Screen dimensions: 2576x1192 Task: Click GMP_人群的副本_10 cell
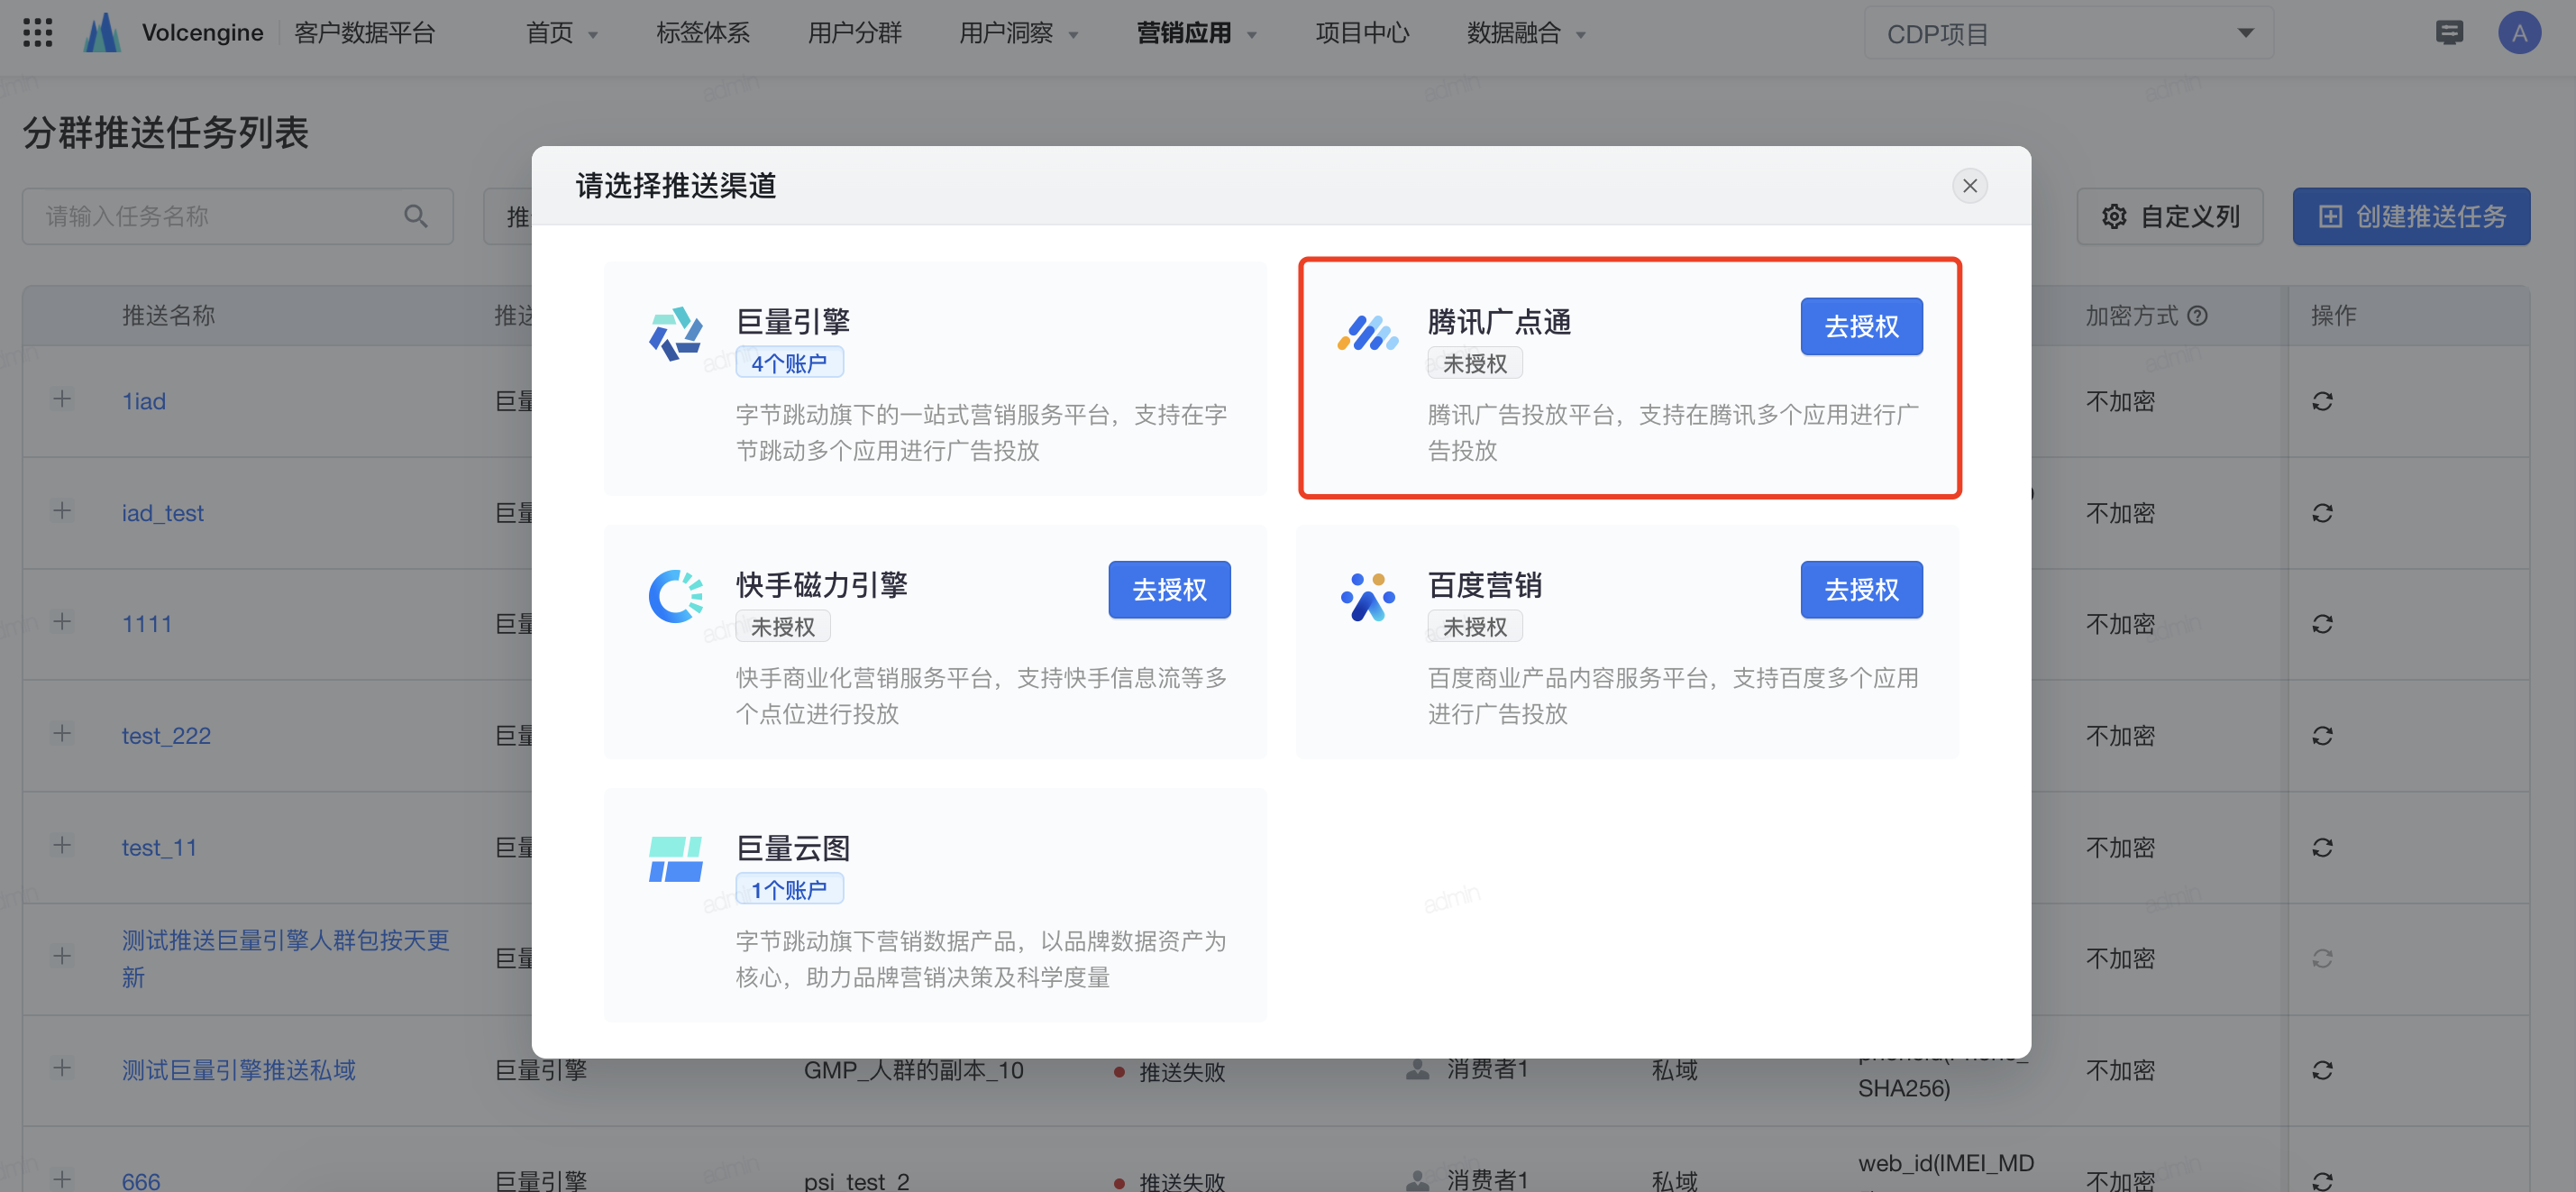[x=913, y=1071]
